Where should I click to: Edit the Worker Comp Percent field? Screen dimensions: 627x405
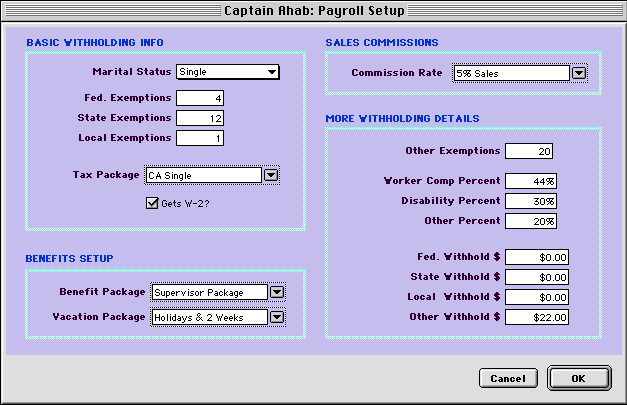point(531,181)
